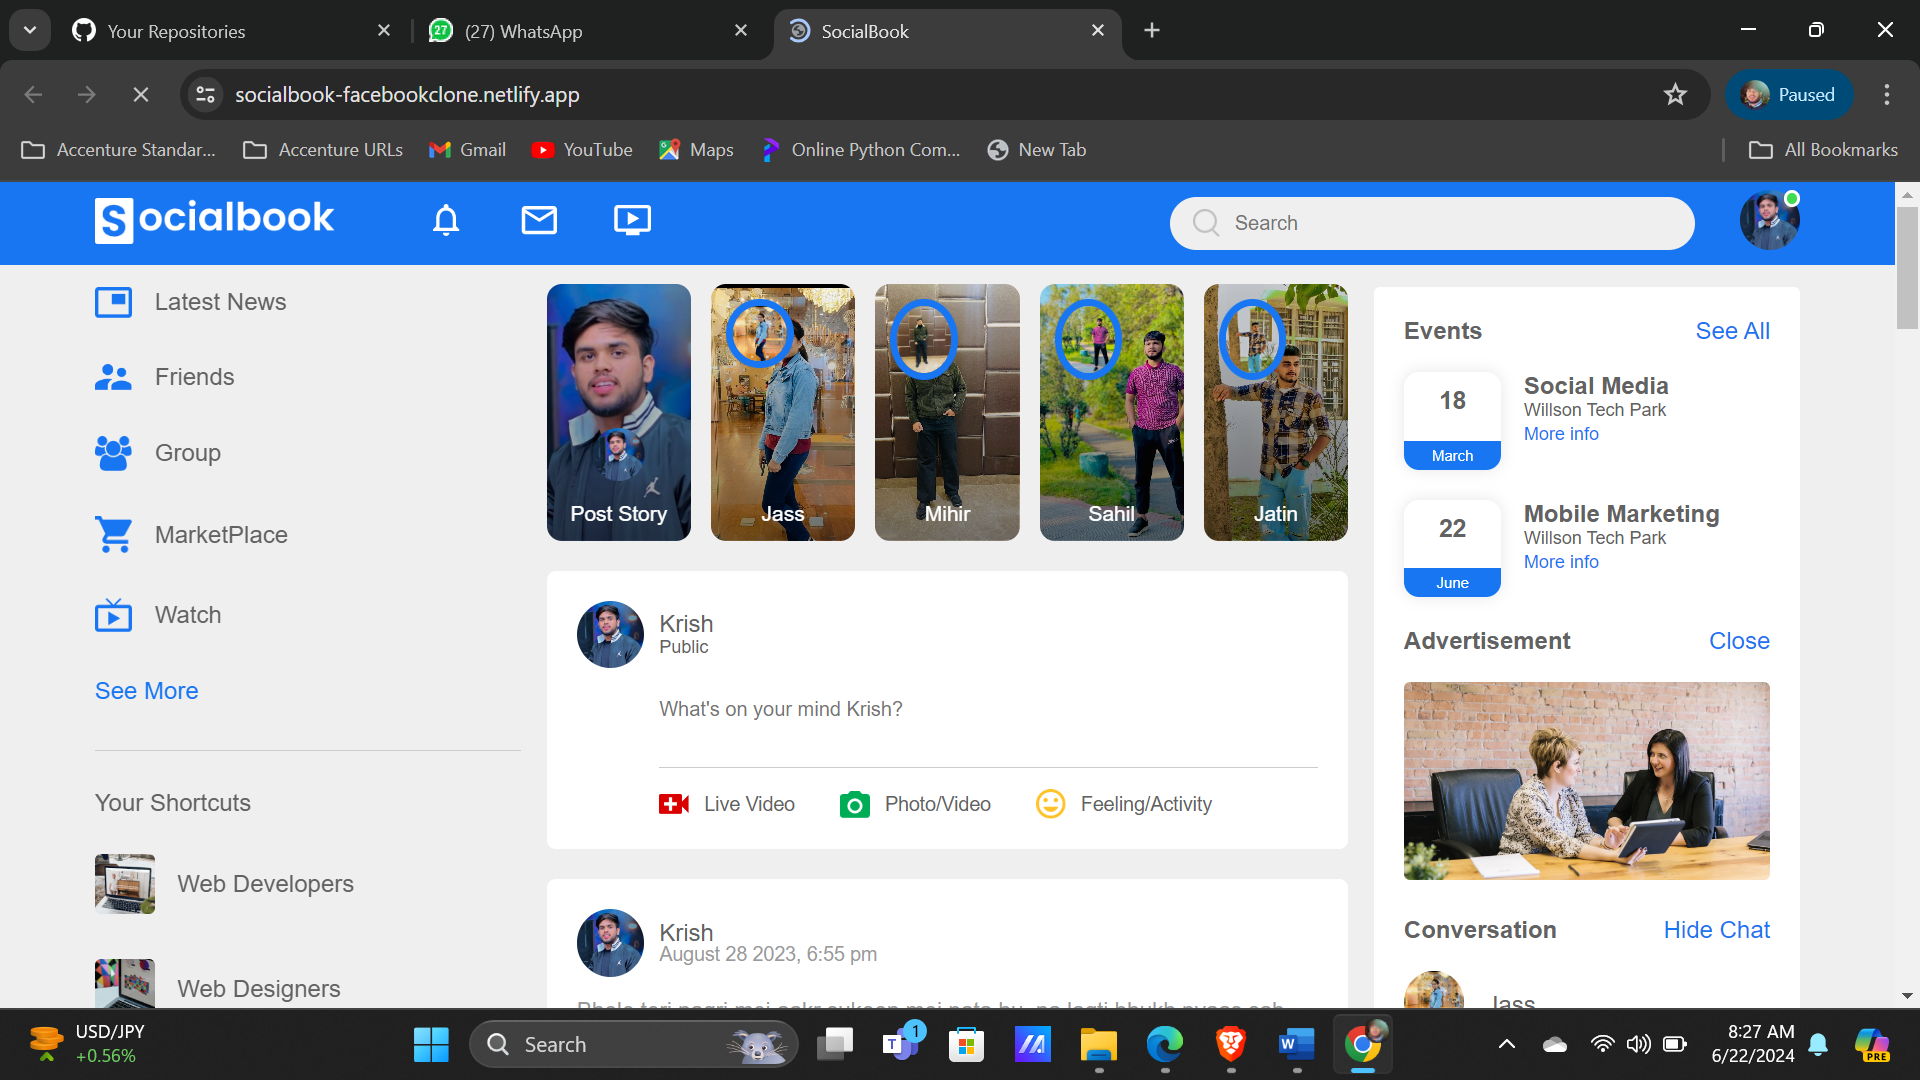
Task: Open notifications bell icon
Action: (446, 220)
